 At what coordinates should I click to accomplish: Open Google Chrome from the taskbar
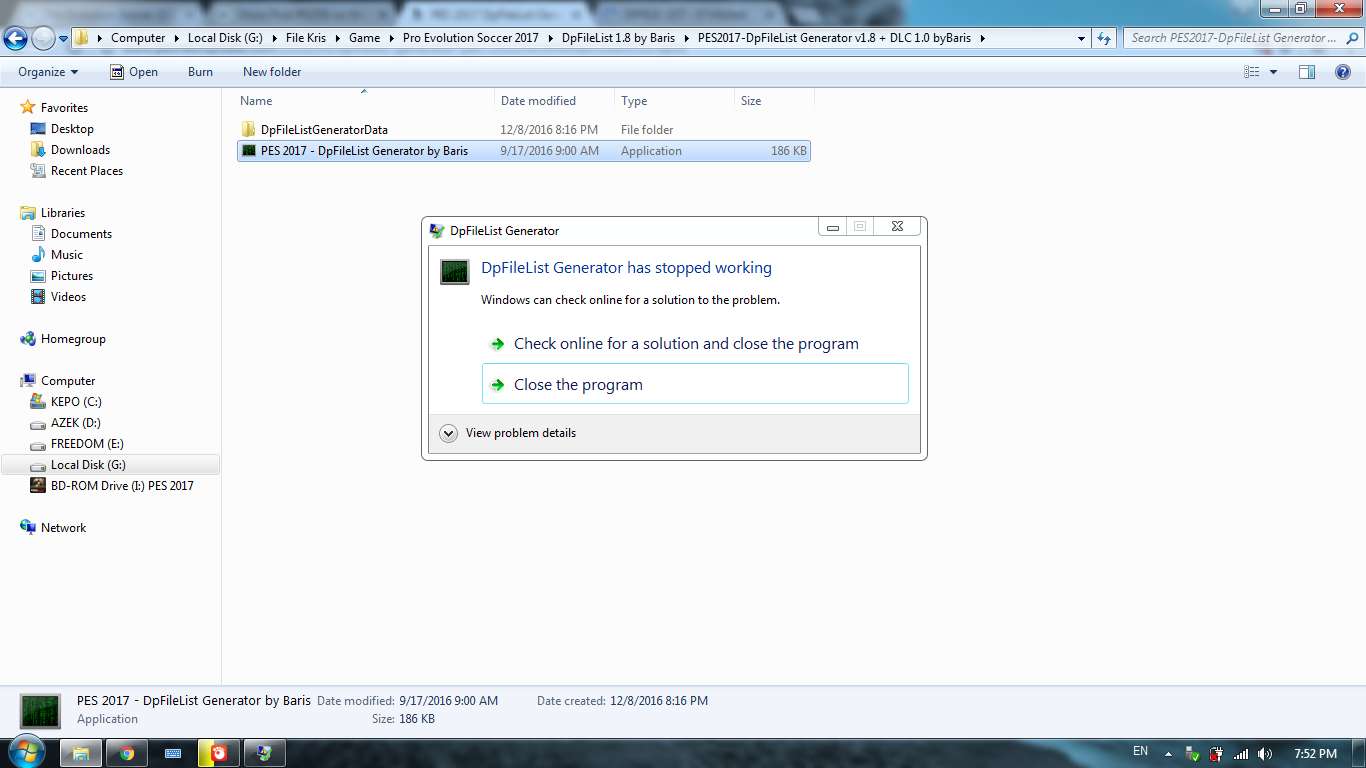(127, 753)
